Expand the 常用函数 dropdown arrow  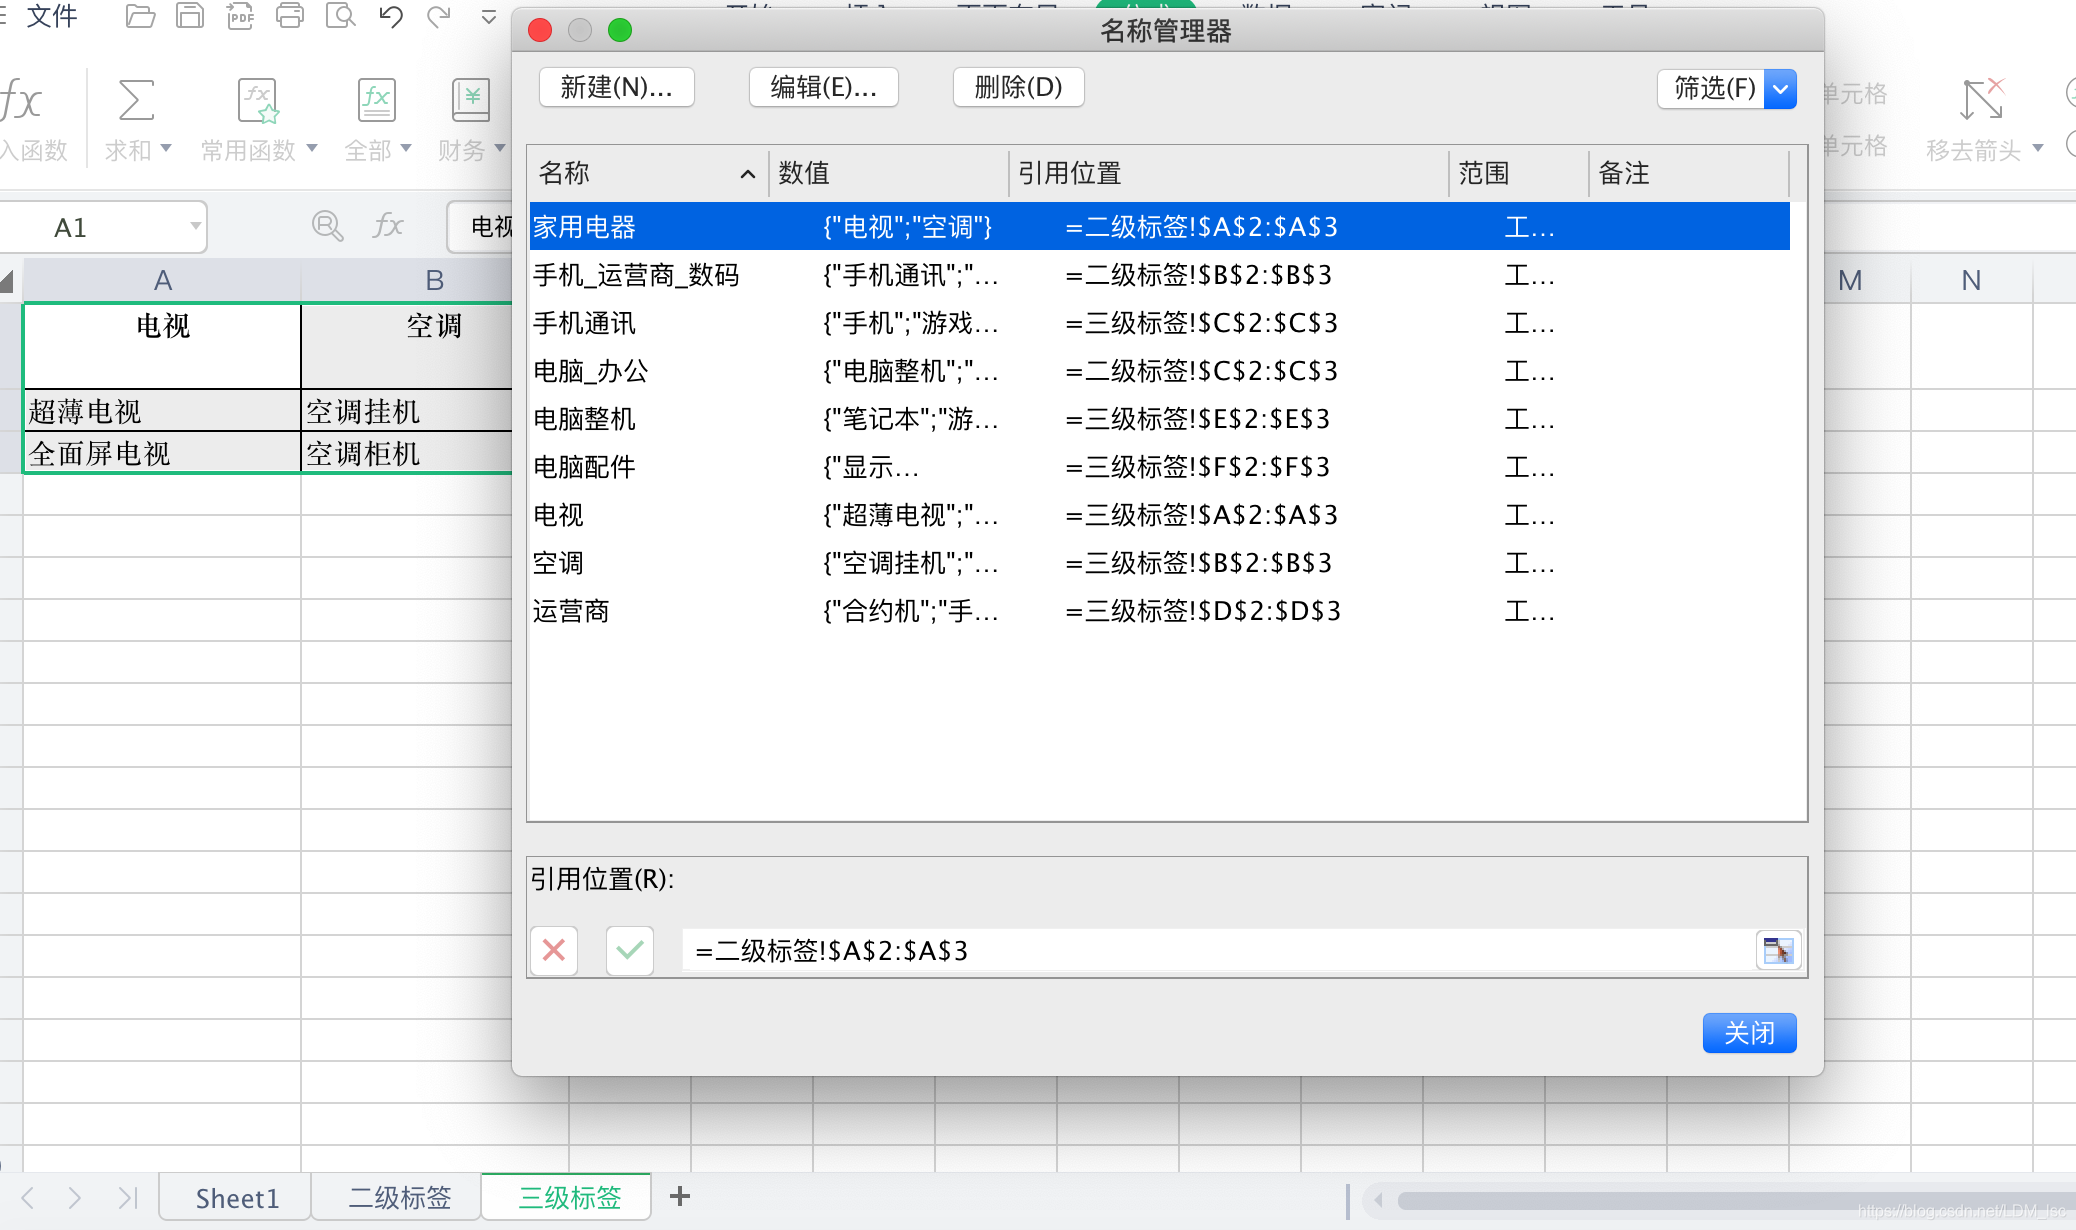[x=312, y=149]
